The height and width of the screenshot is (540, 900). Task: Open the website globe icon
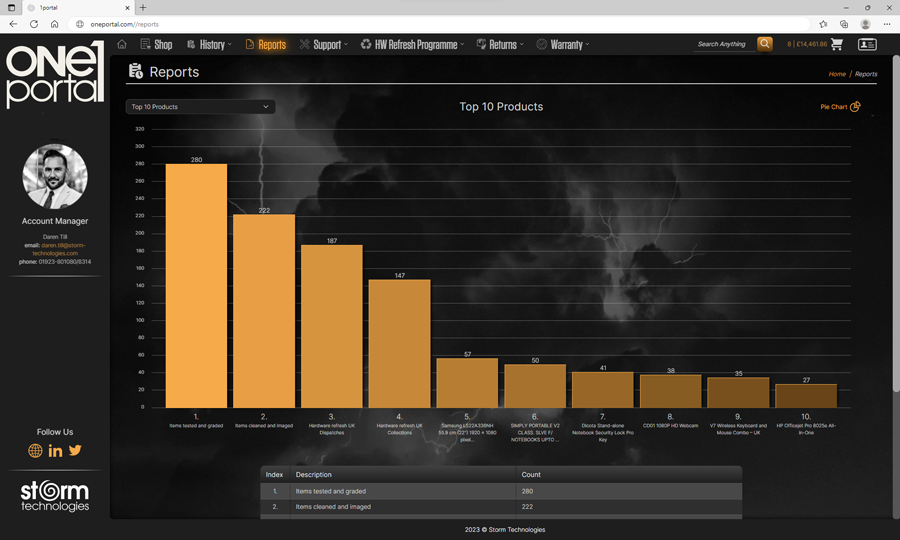click(x=35, y=451)
